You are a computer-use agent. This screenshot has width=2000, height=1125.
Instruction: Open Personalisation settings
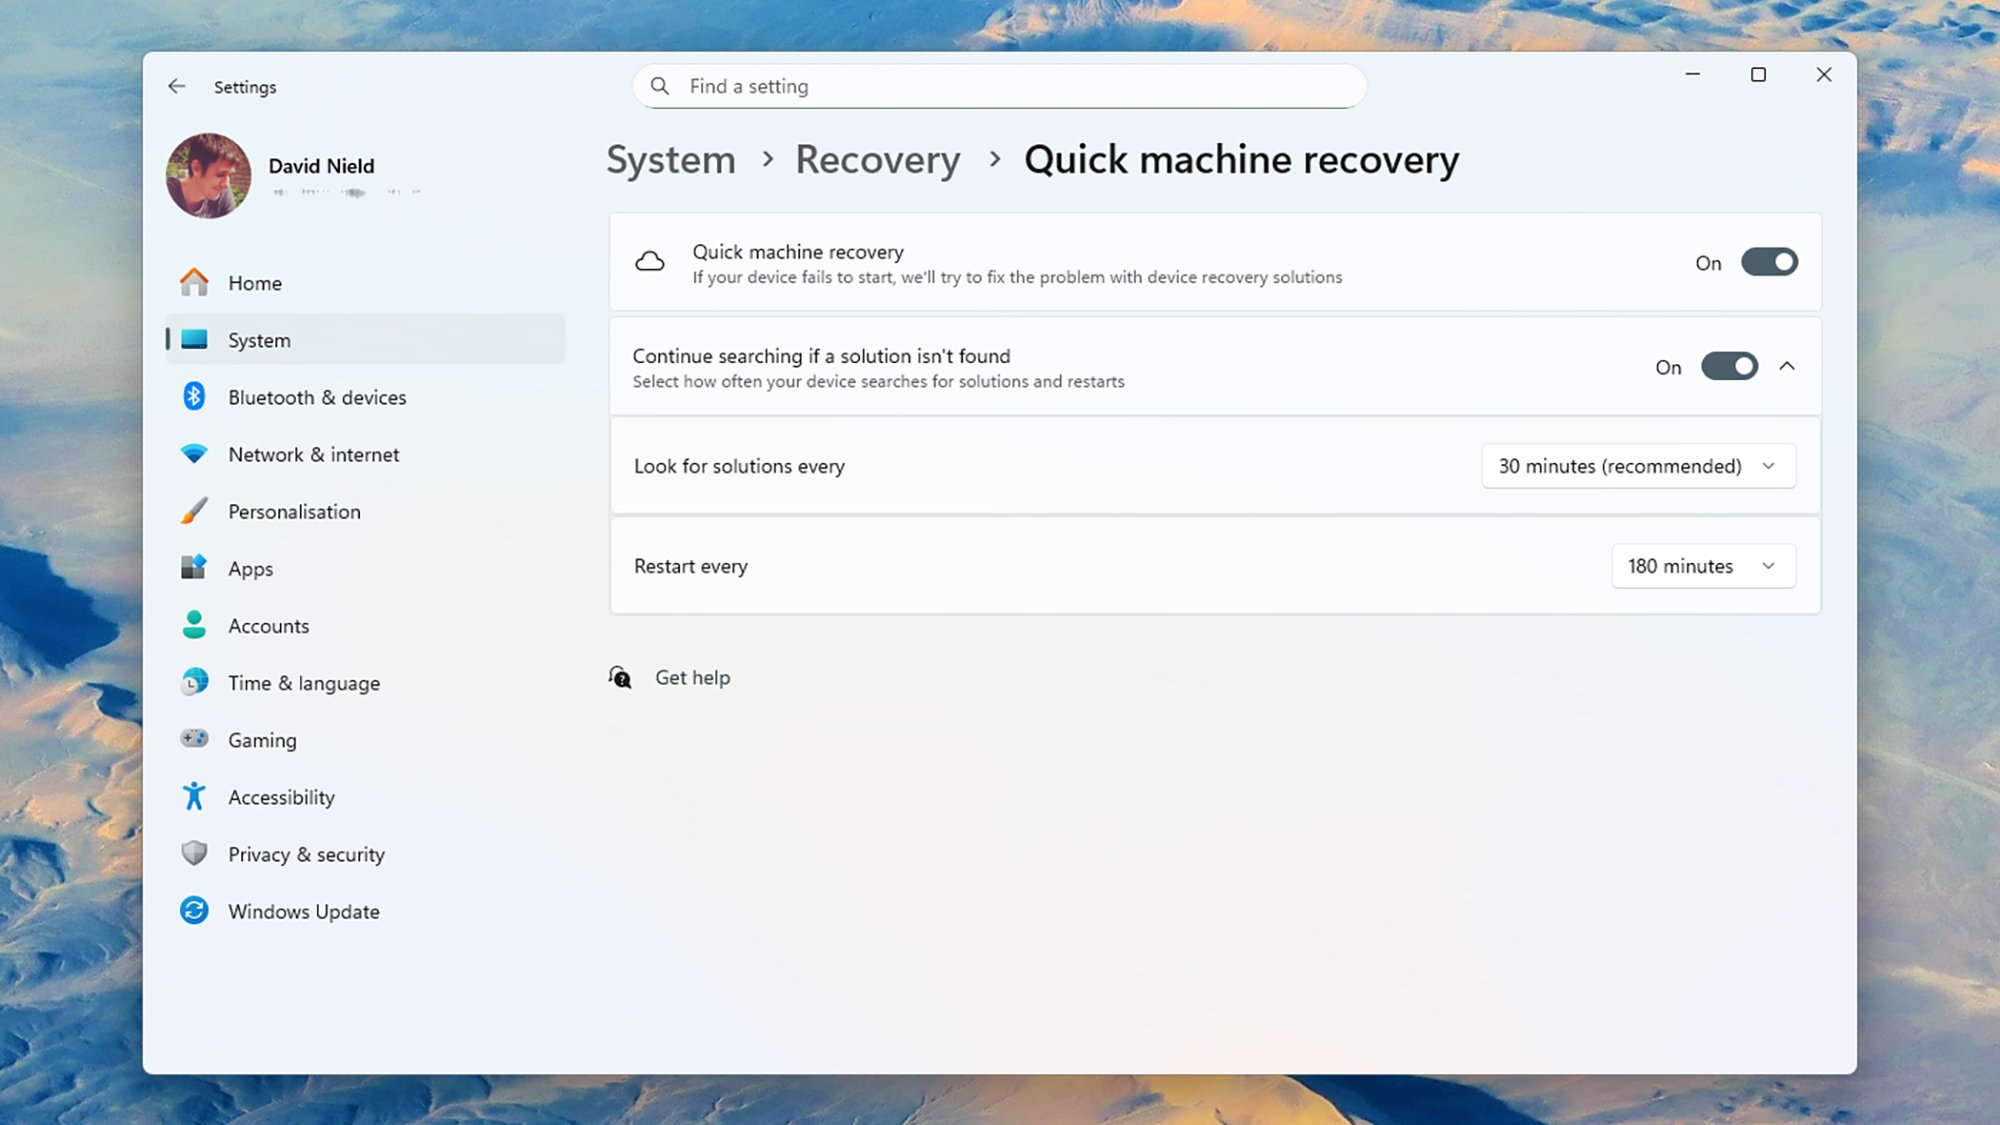[x=366, y=511]
